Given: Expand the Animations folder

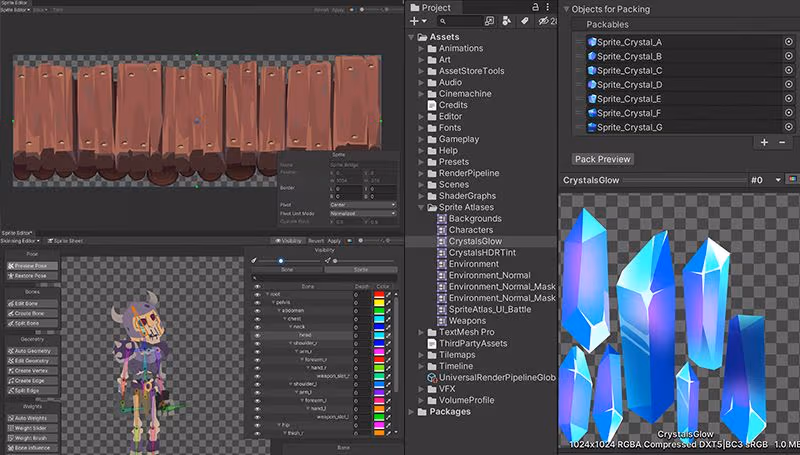Looking at the screenshot, I should 421,48.
